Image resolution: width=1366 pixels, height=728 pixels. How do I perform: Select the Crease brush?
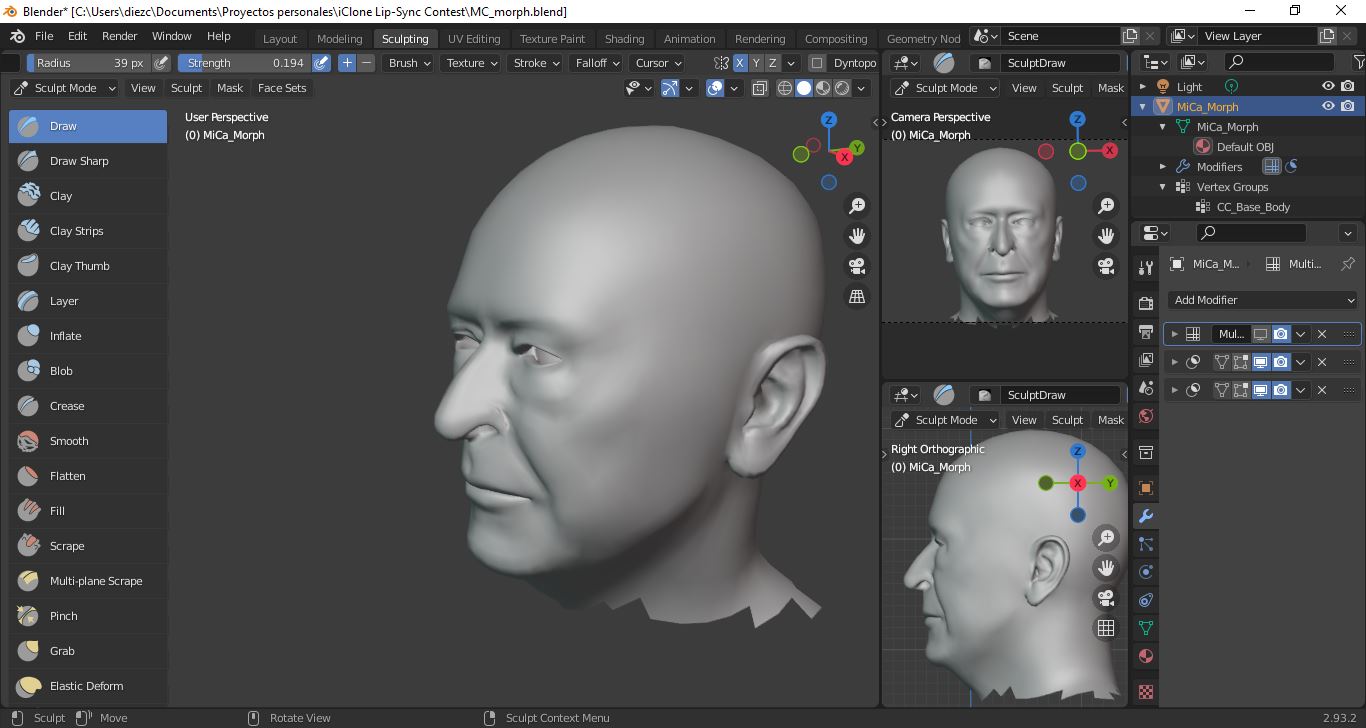pyautogui.click(x=88, y=406)
